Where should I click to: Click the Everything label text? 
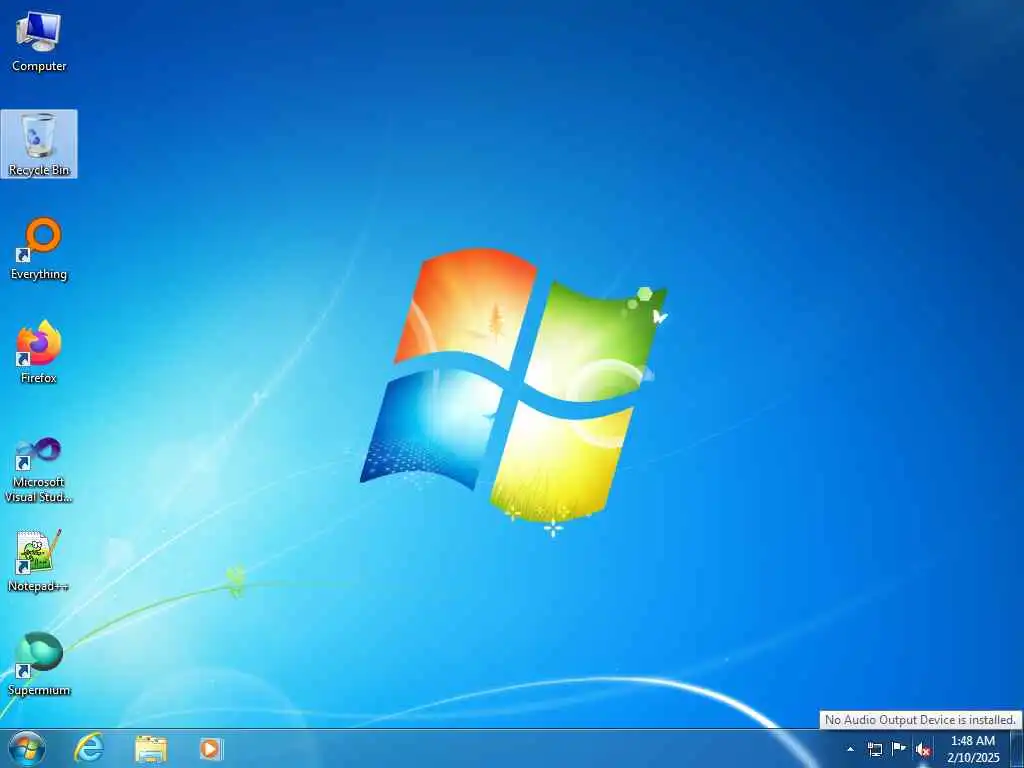tap(39, 274)
